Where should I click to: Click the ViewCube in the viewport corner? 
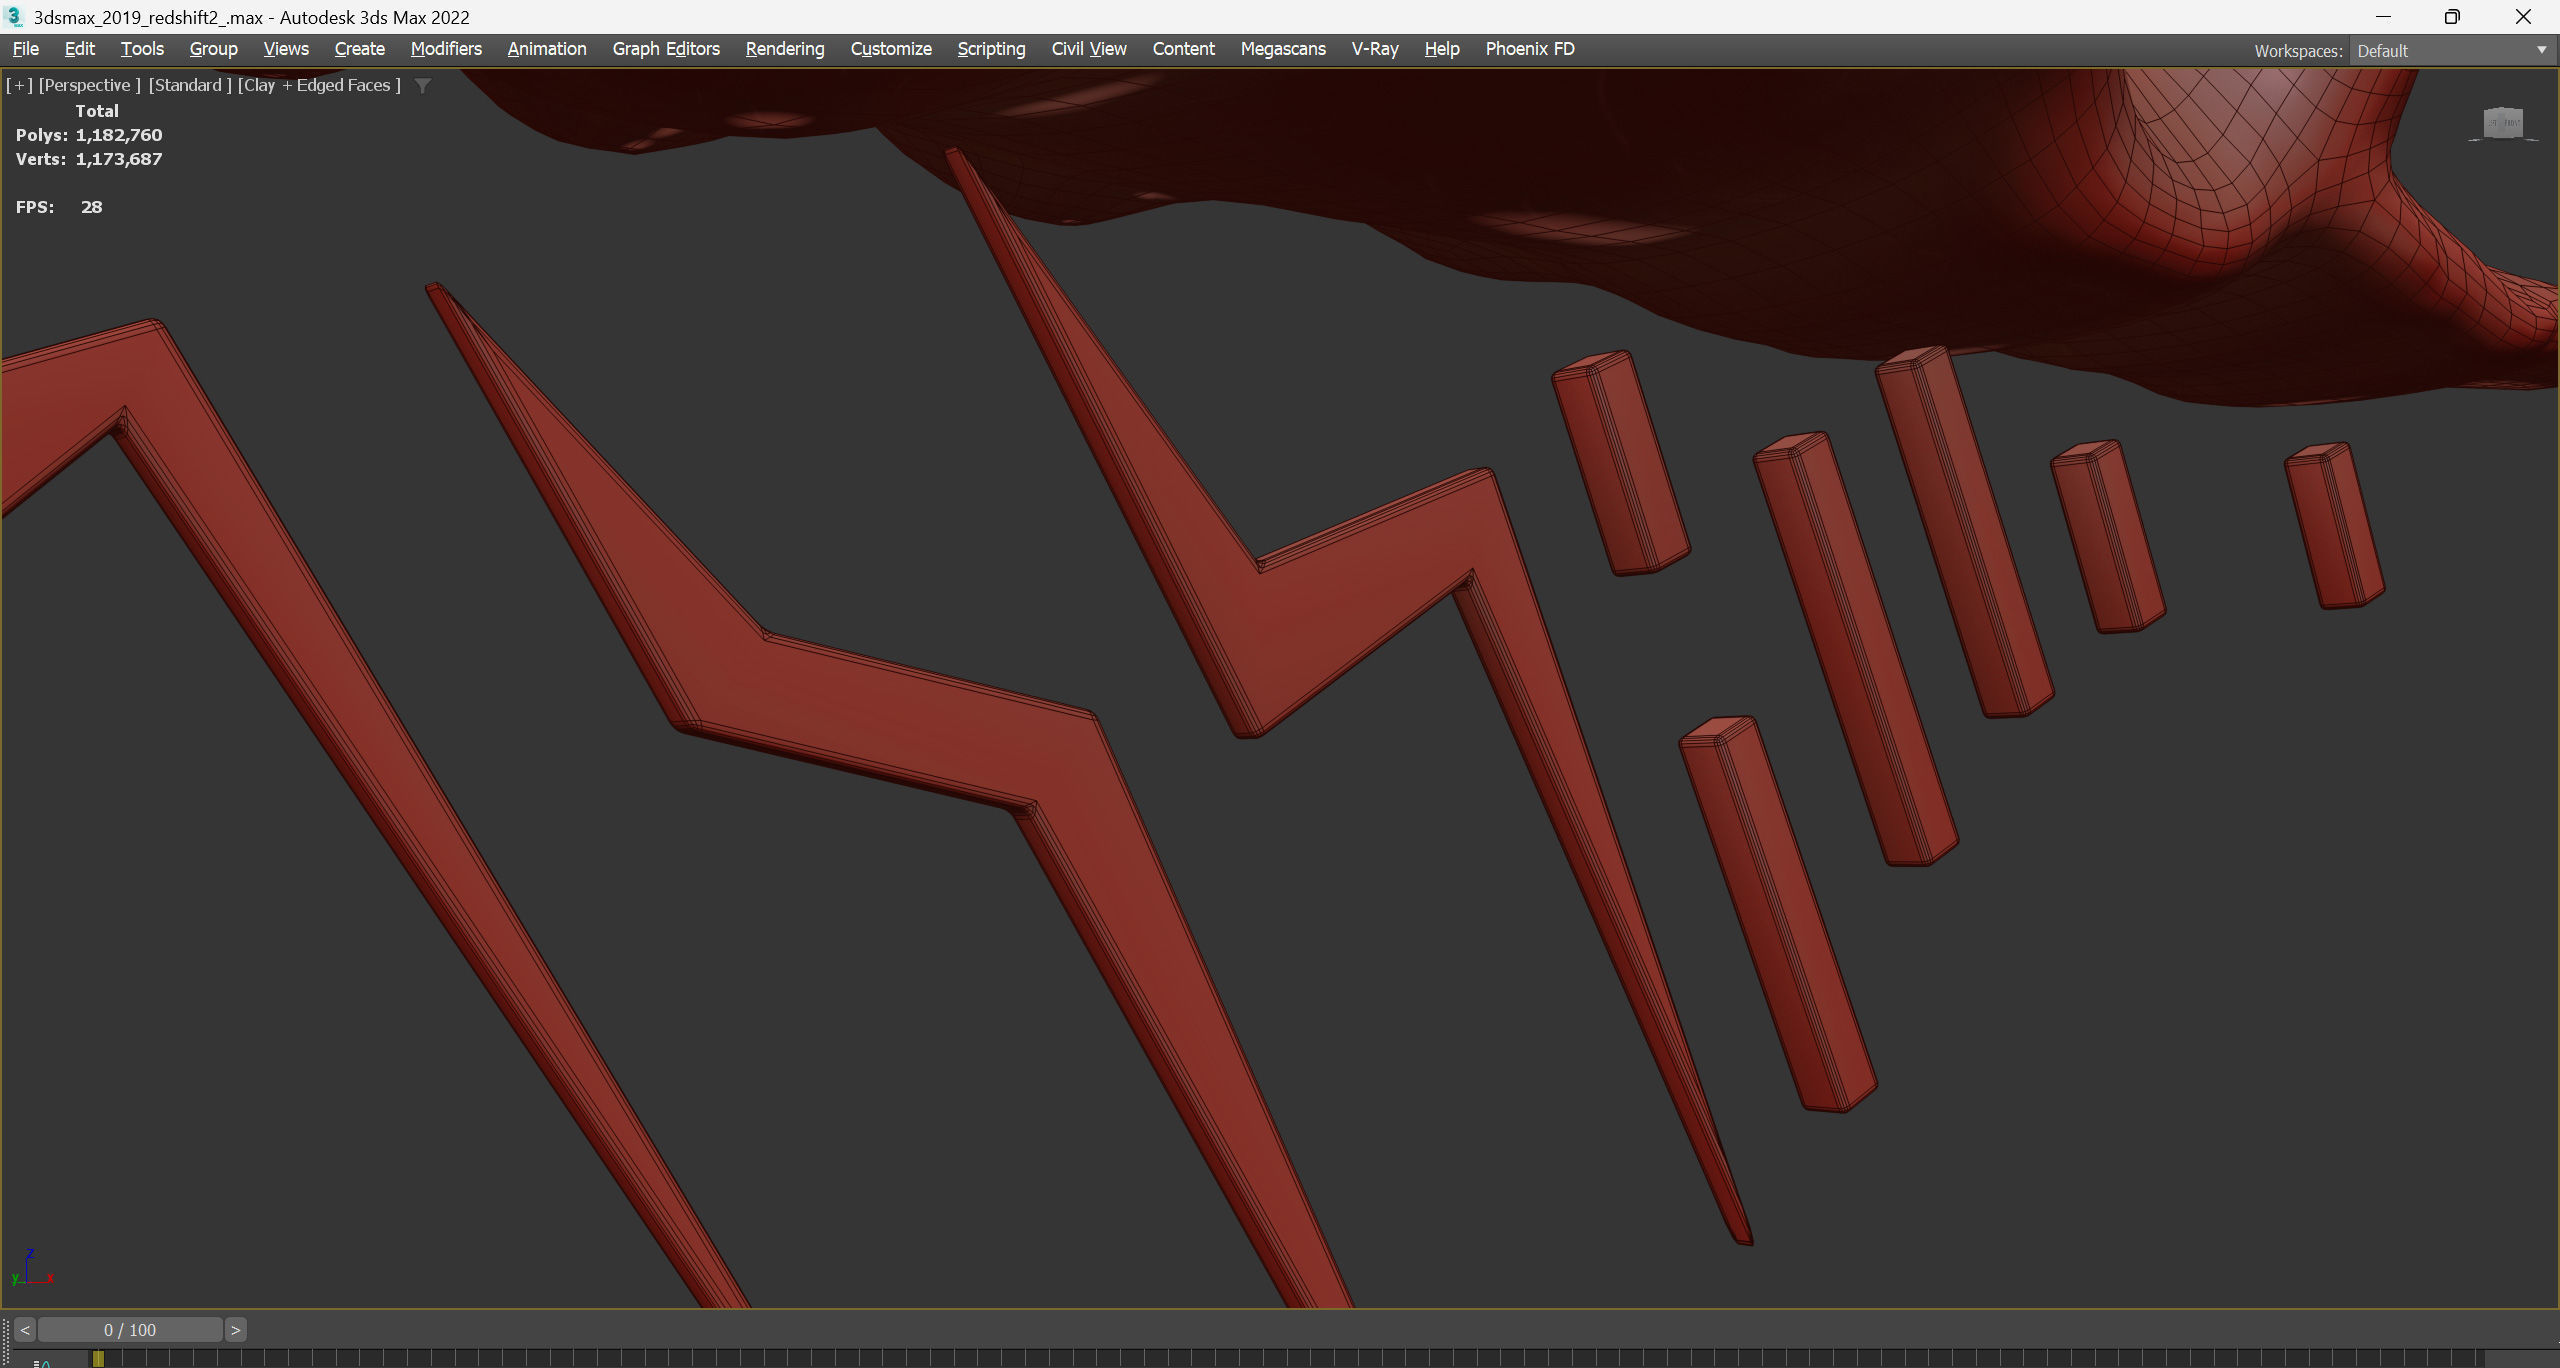click(x=2503, y=124)
